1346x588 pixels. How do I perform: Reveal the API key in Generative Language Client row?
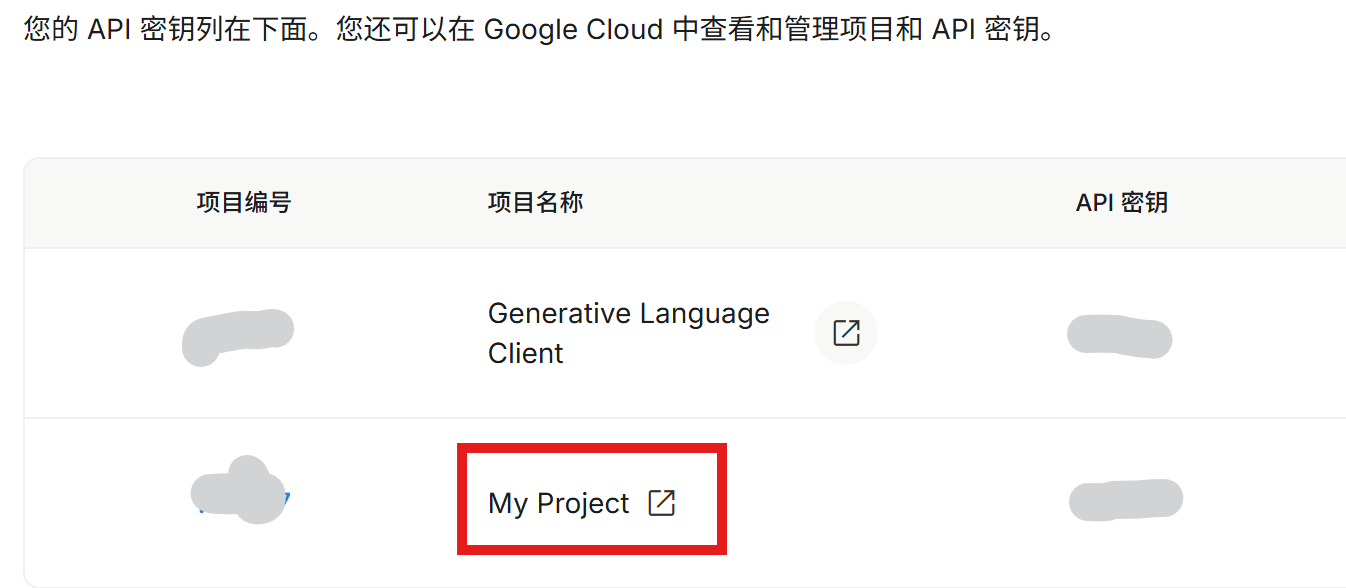(1119, 336)
